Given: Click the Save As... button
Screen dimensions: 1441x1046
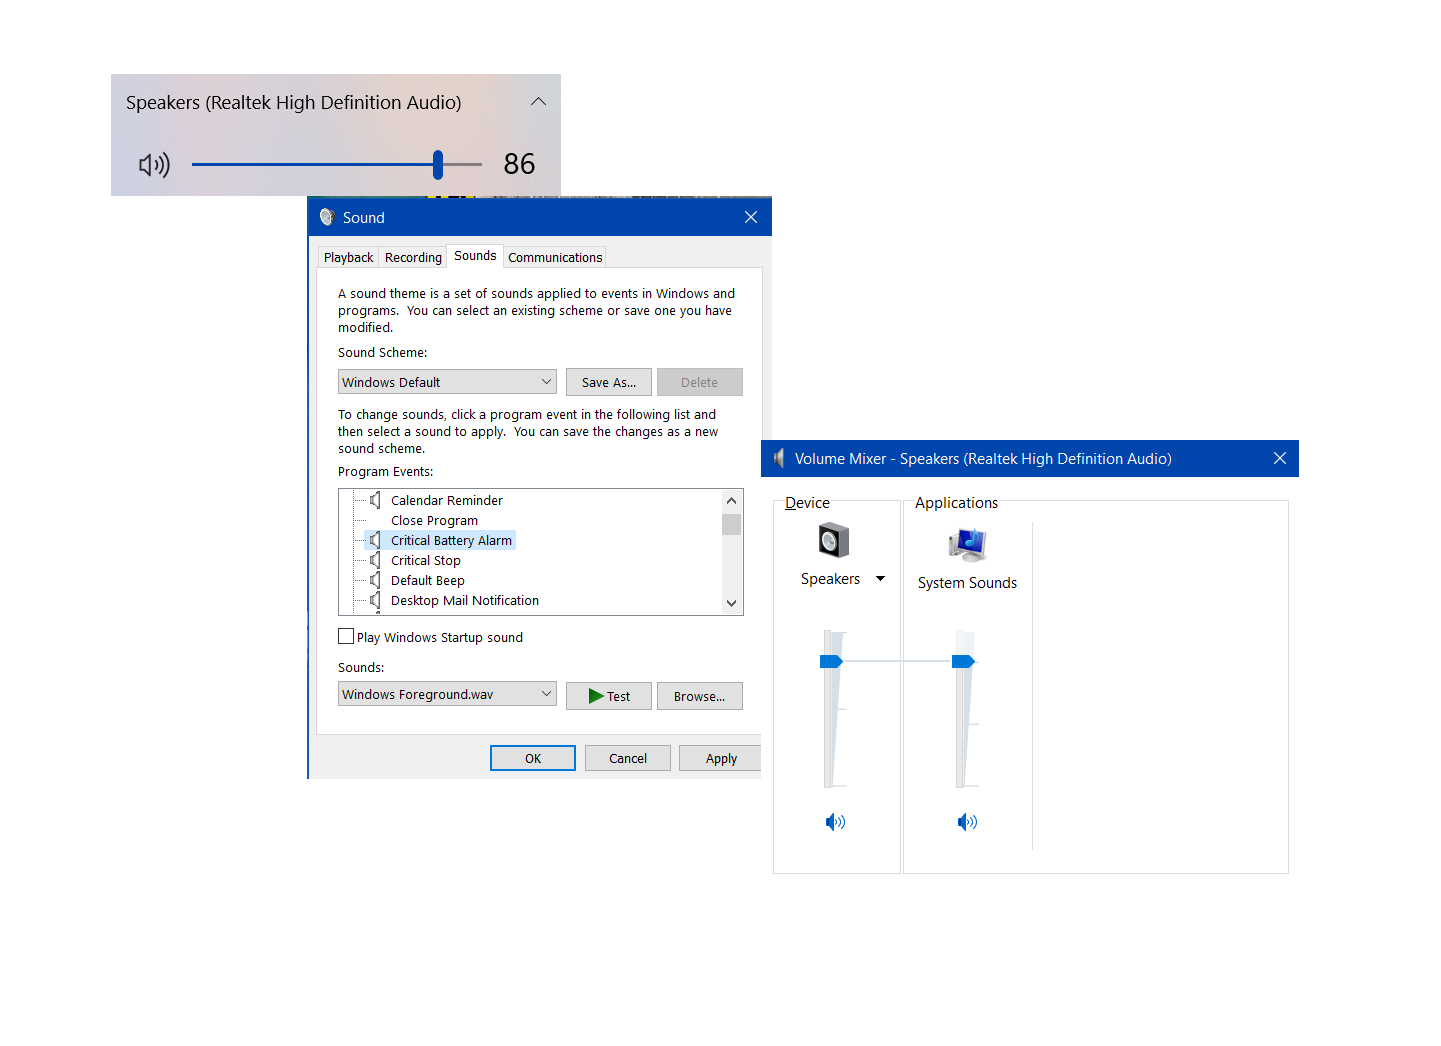Looking at the screenshot, I should (x=609, y=382).
